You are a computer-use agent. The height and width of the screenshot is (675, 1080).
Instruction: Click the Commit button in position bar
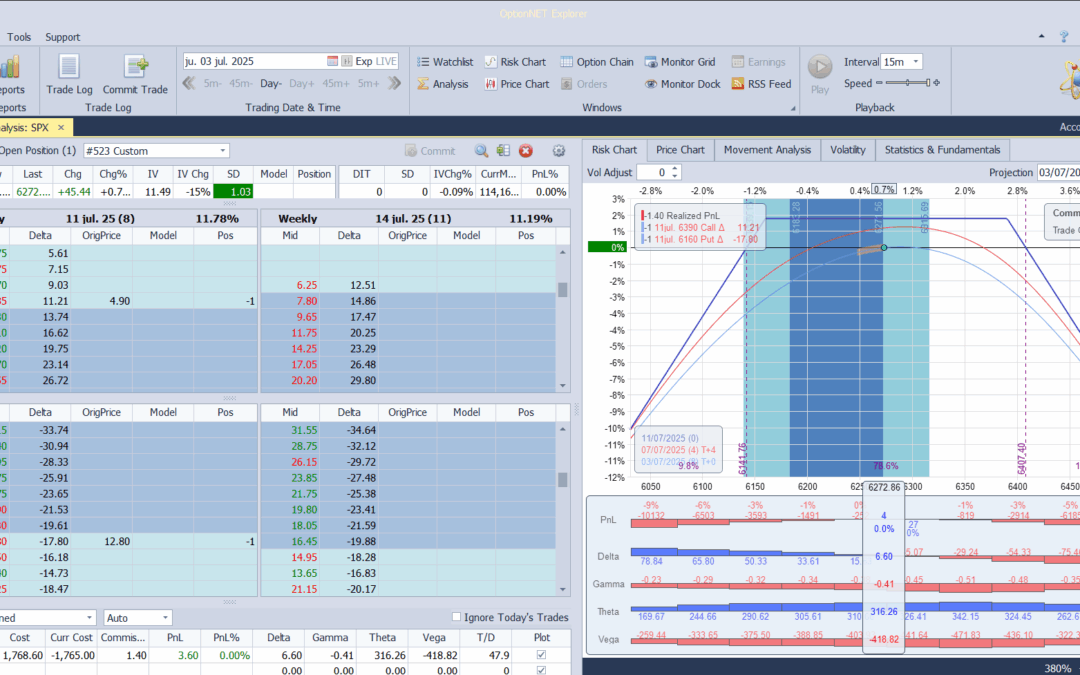pos(430,151)
